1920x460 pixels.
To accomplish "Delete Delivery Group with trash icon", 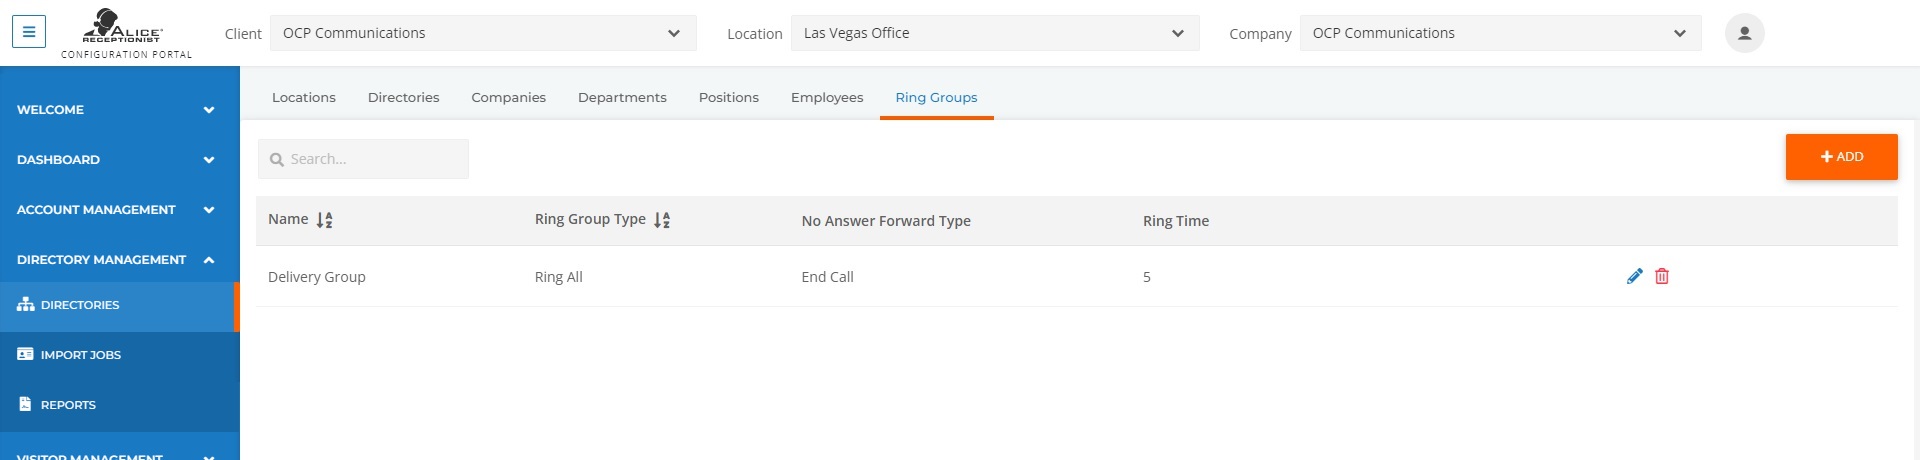I will [x=1662, y=276].
